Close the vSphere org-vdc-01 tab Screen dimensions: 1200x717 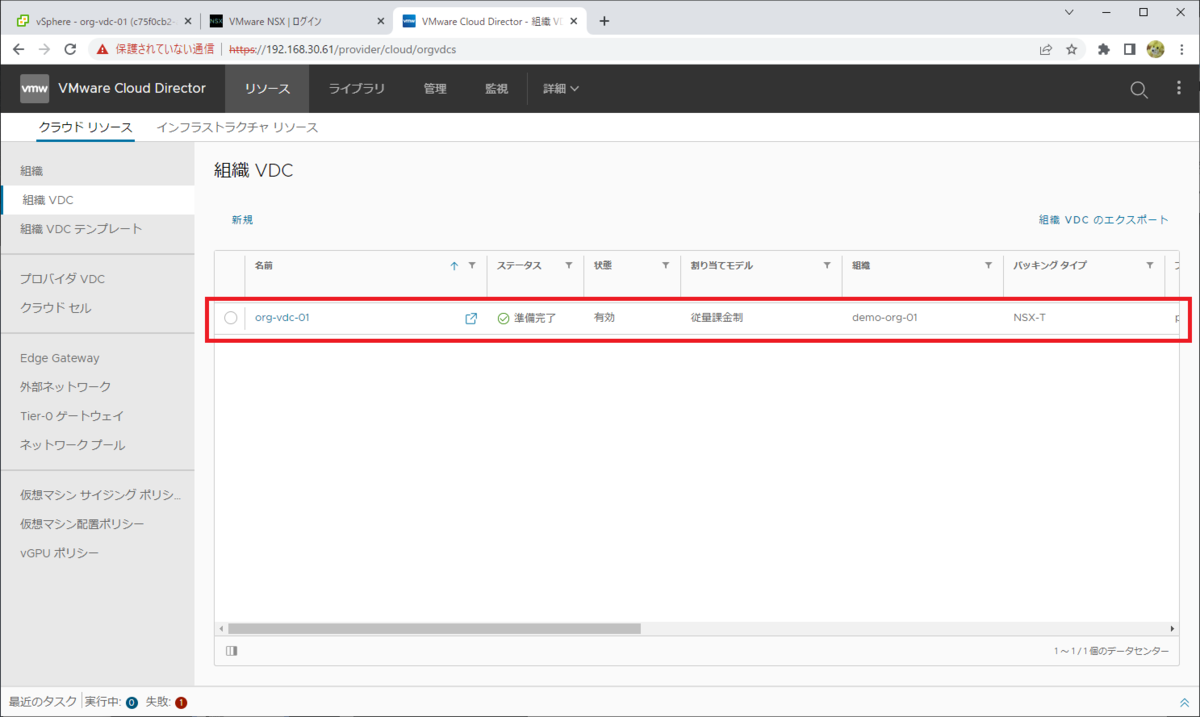pos(186,21)
